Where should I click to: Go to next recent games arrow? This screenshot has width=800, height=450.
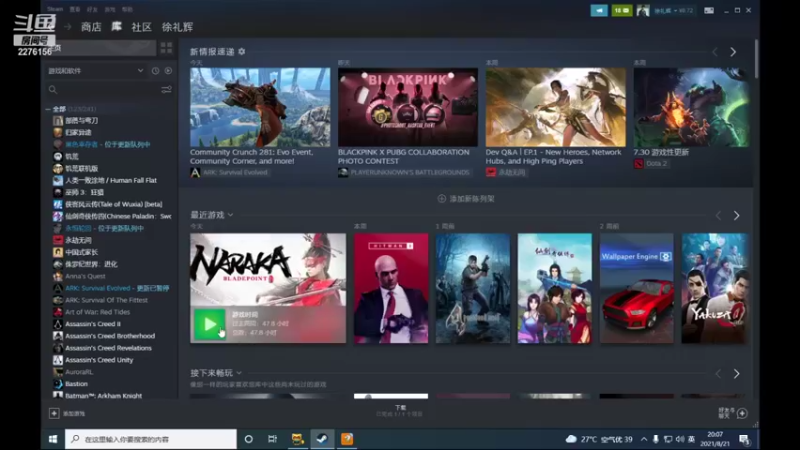tap(736, 216)
